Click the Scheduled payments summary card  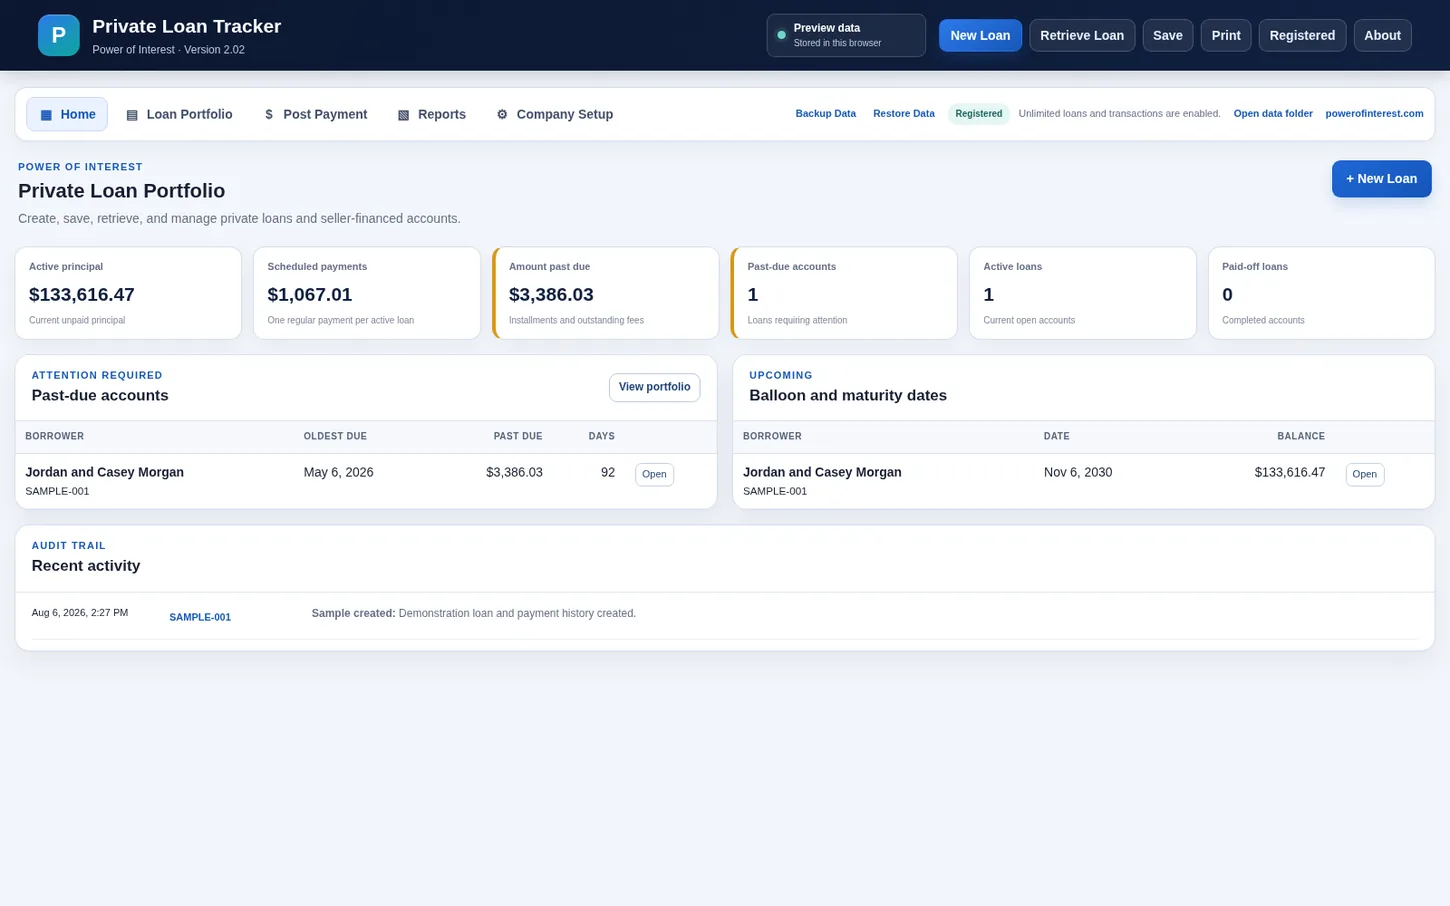click(x=367, y=293)
